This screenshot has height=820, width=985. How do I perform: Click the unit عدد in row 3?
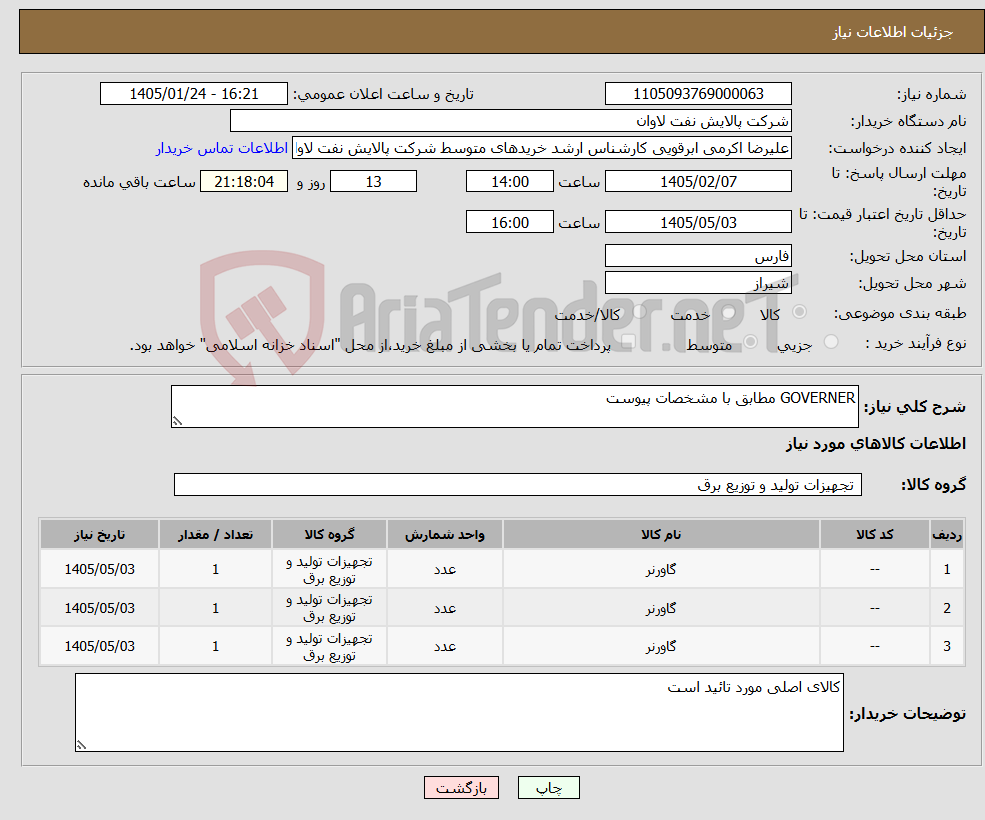(x=445, y=646)
